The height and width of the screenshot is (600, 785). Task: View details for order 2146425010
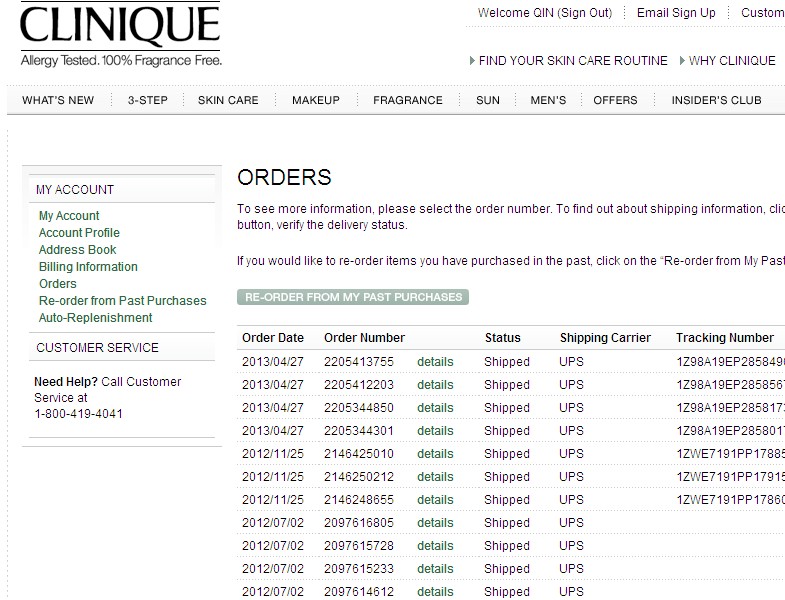pos(435,454)
